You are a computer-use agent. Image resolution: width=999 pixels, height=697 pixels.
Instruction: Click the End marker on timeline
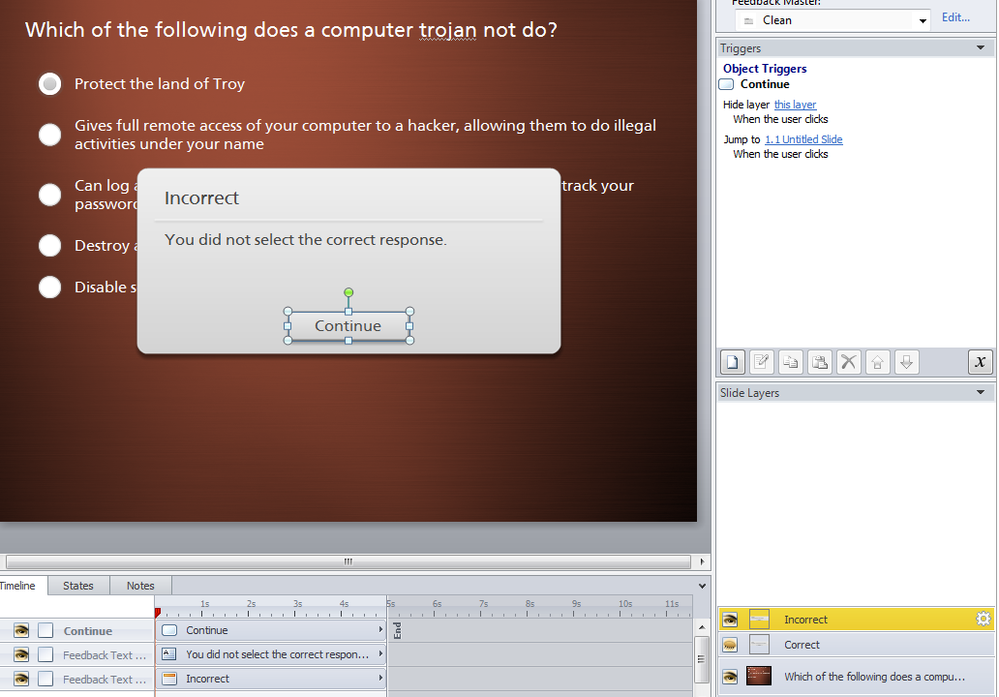[x=397, y=630]
